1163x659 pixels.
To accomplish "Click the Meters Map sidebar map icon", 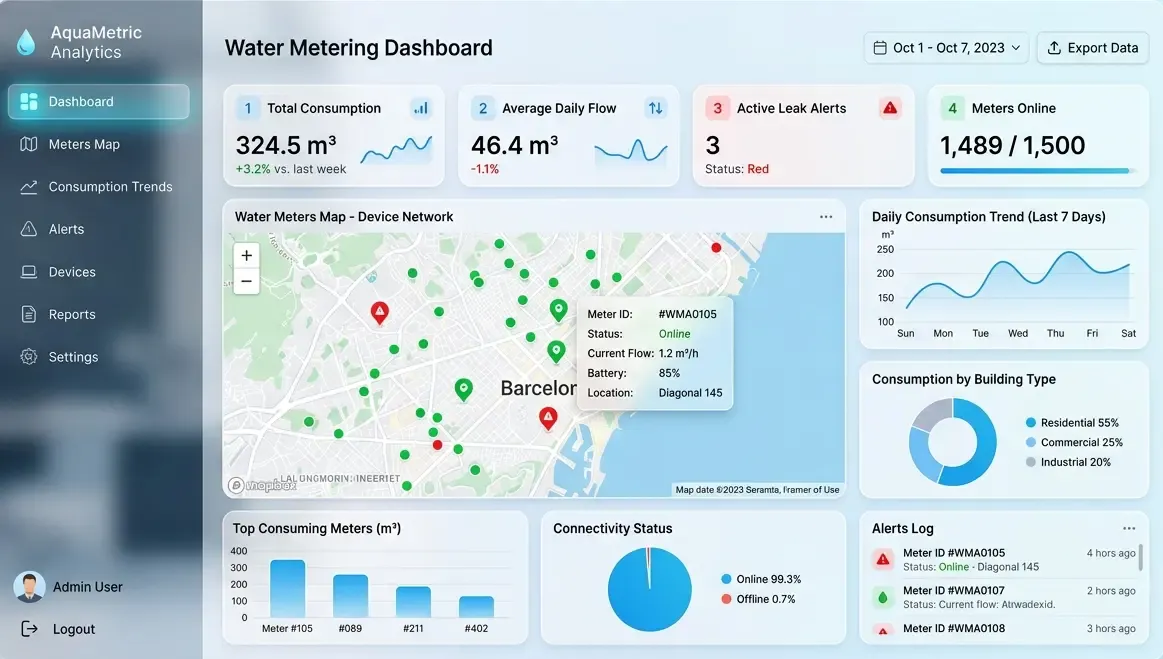I will point(29,144).
